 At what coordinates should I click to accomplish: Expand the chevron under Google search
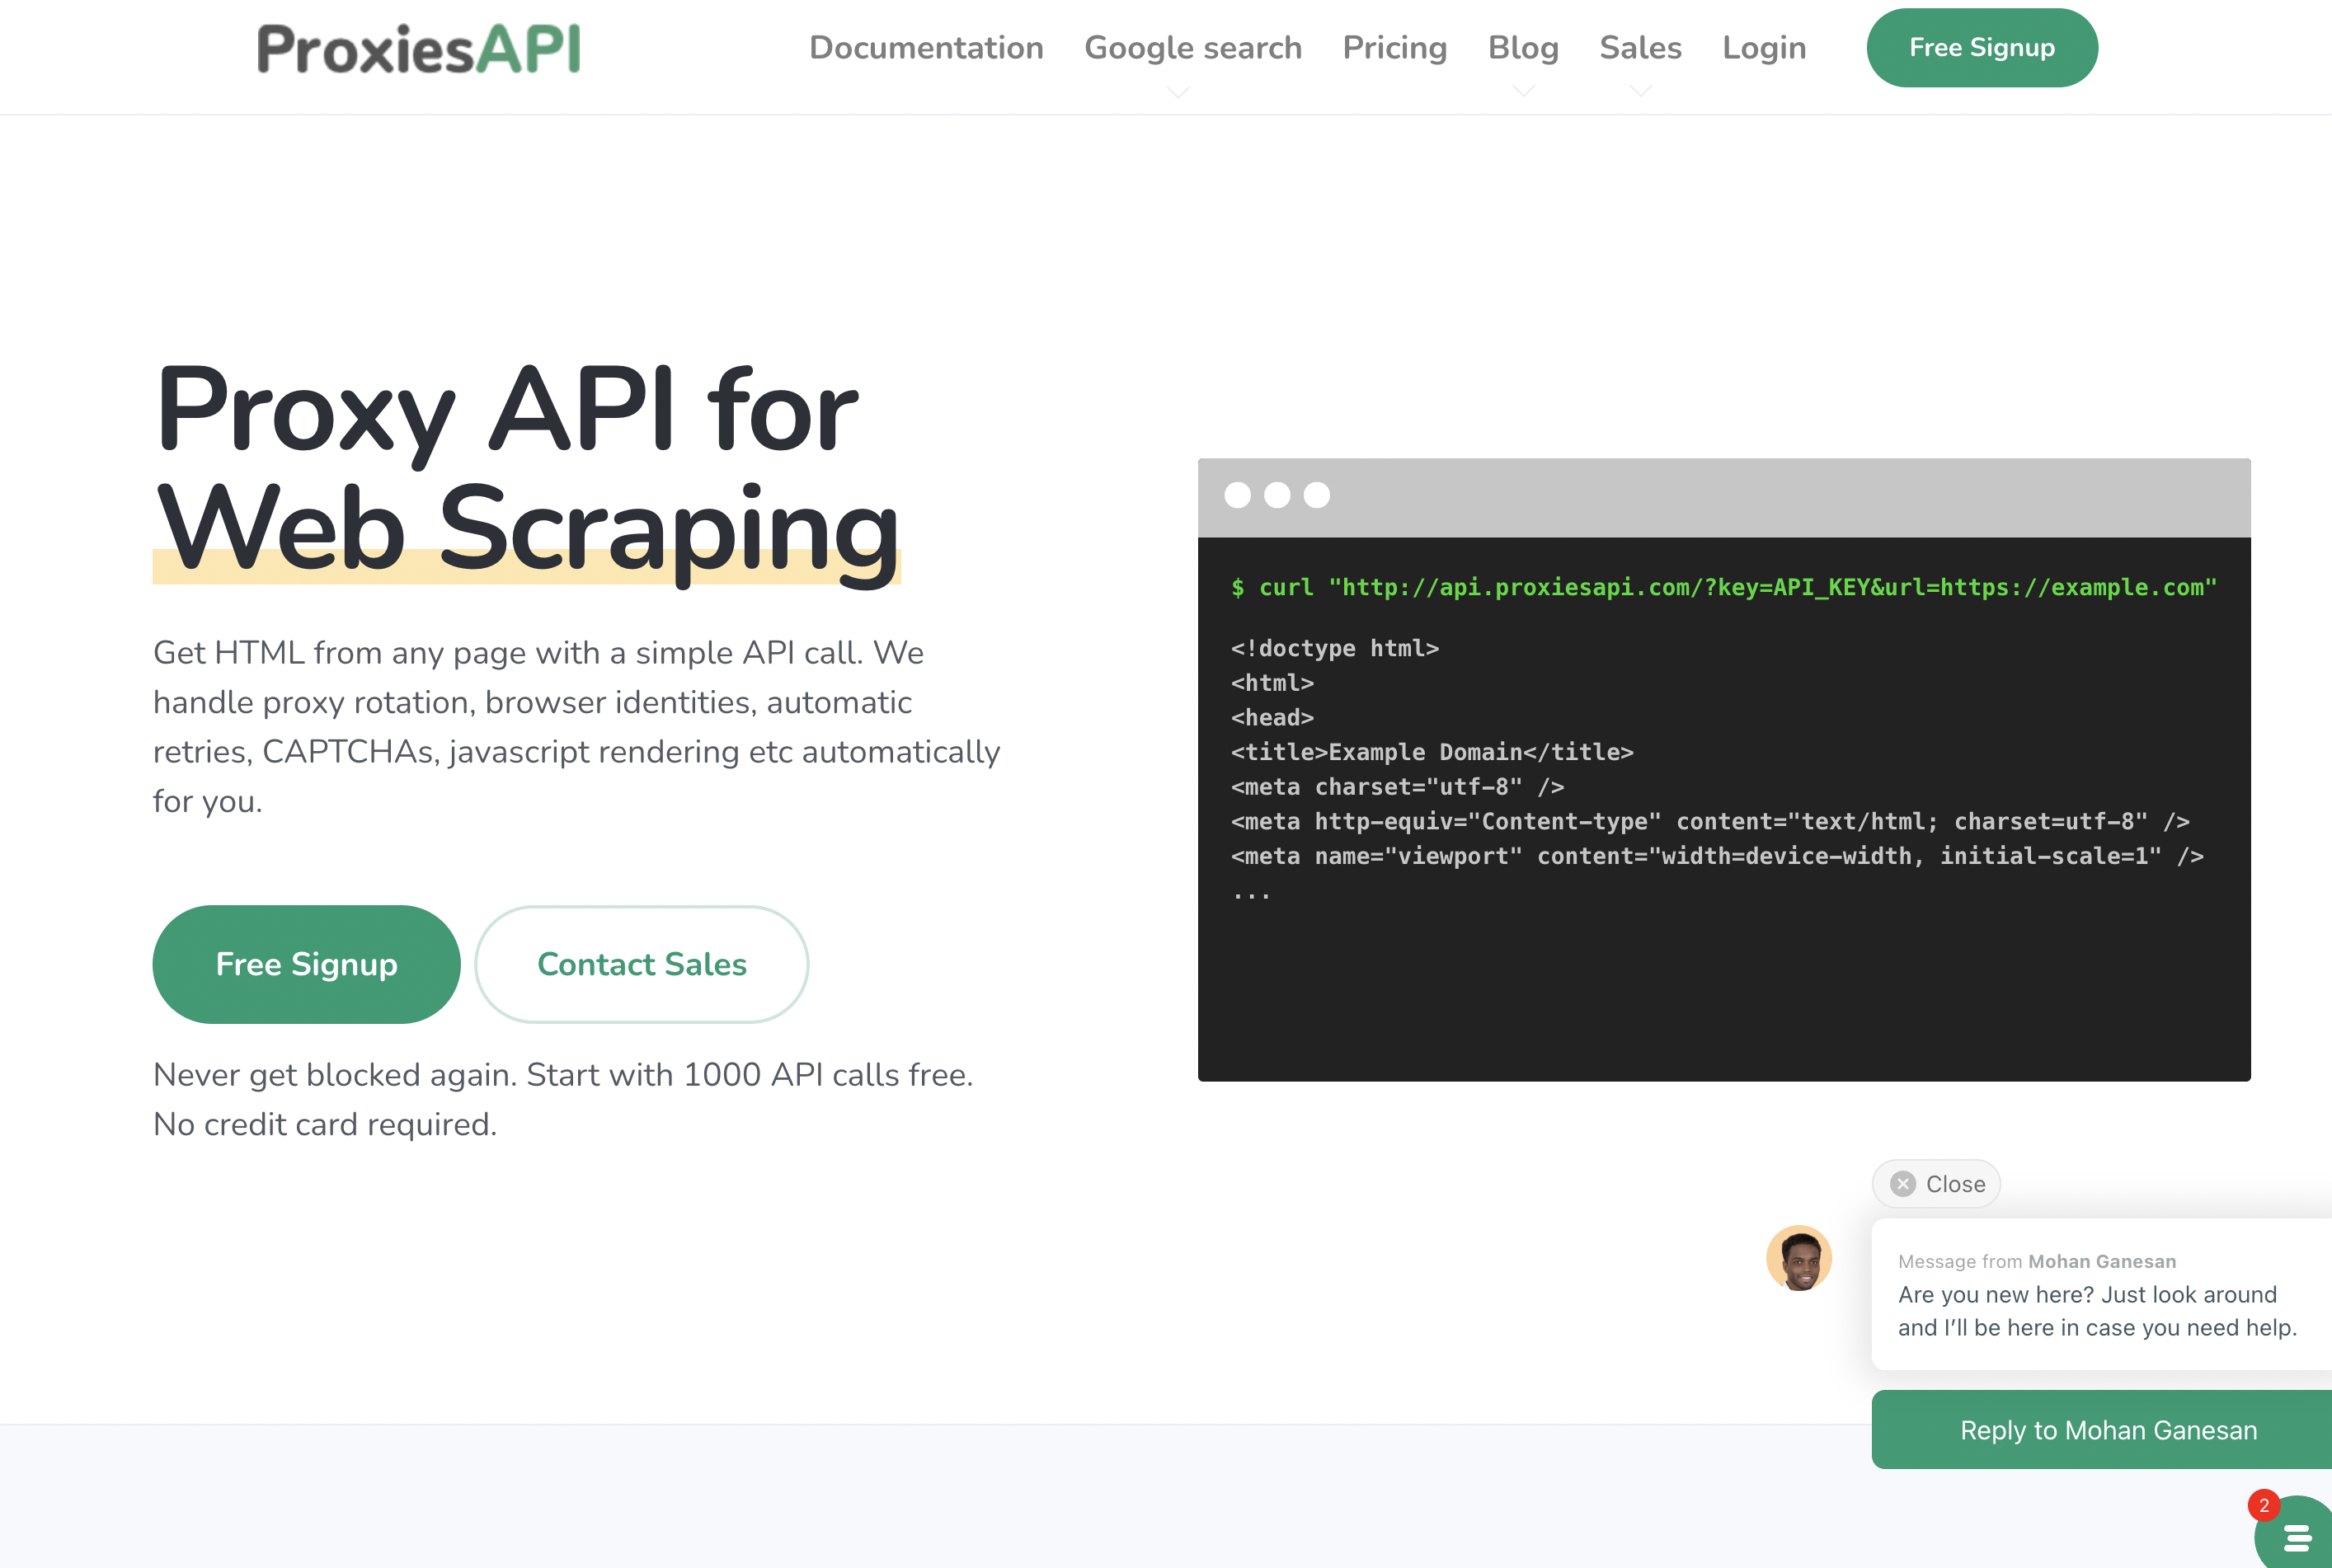click(x=1178, y=92)
